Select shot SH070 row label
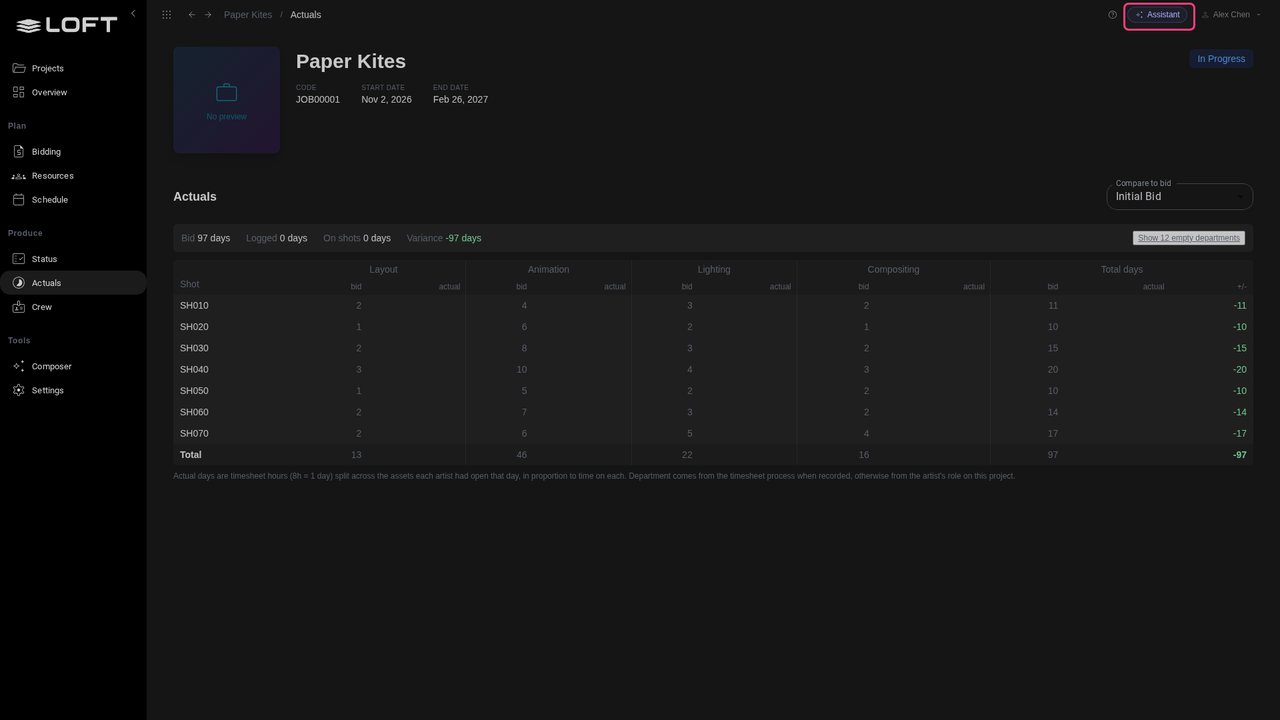Screen dimensions: 1280x720 coord(194,434)
